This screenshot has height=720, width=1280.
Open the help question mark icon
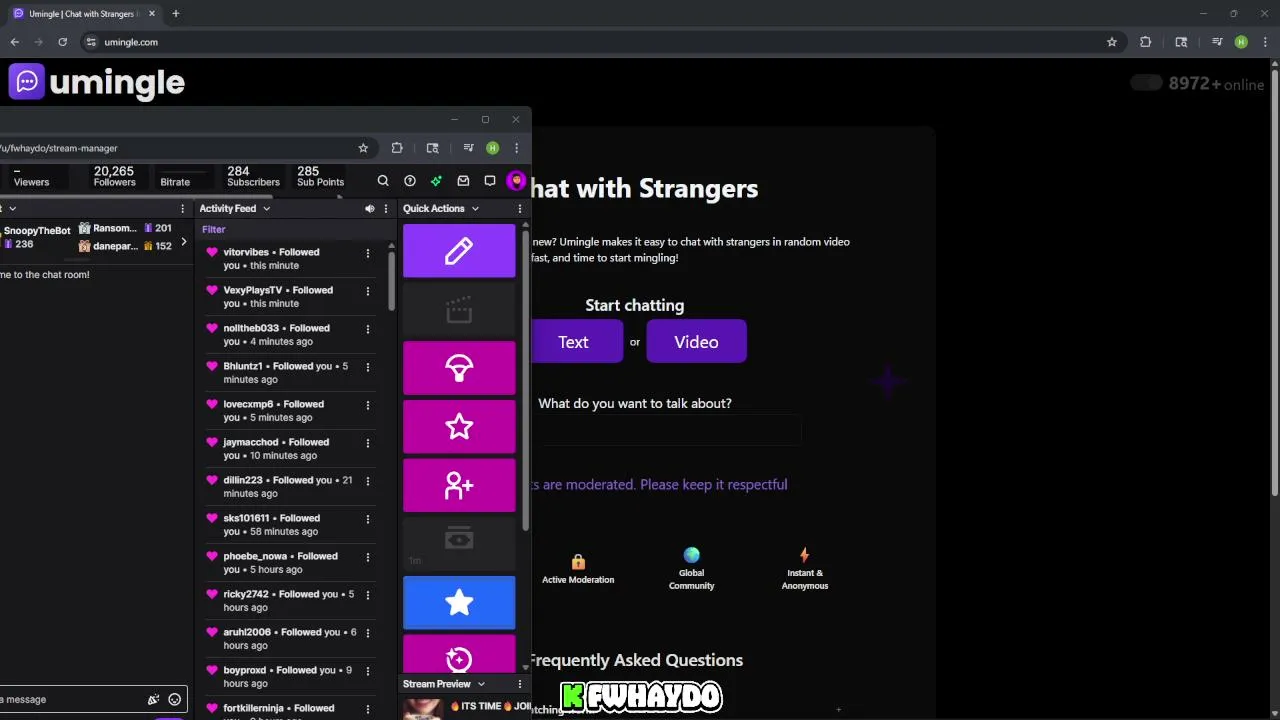pyautogui.click(x=410, y=181)
